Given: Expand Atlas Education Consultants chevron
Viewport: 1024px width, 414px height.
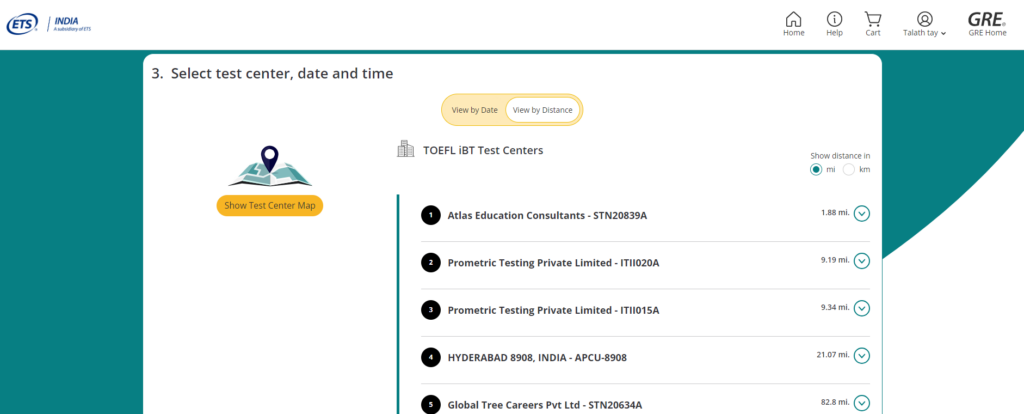Looking at the screenshot, I should pos(862,214).
